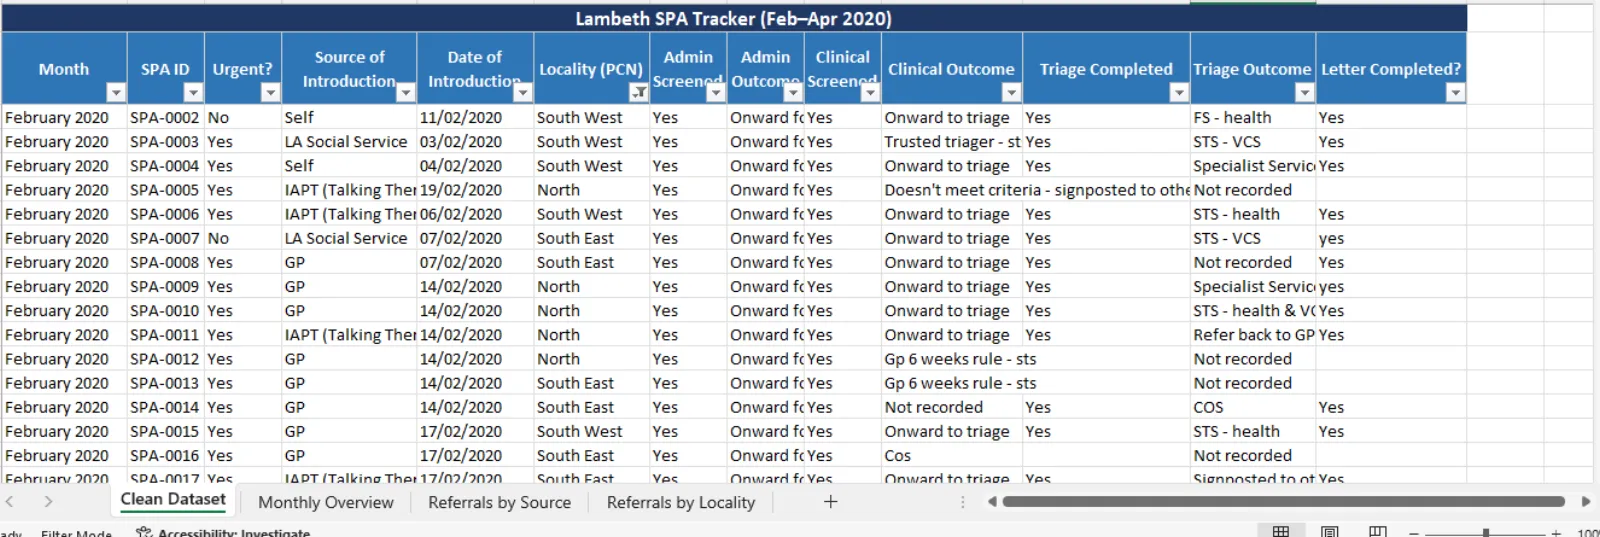Select North locality cell in SPA-0009 row
Screen dimensions: 1600x537
coord(592,286)
